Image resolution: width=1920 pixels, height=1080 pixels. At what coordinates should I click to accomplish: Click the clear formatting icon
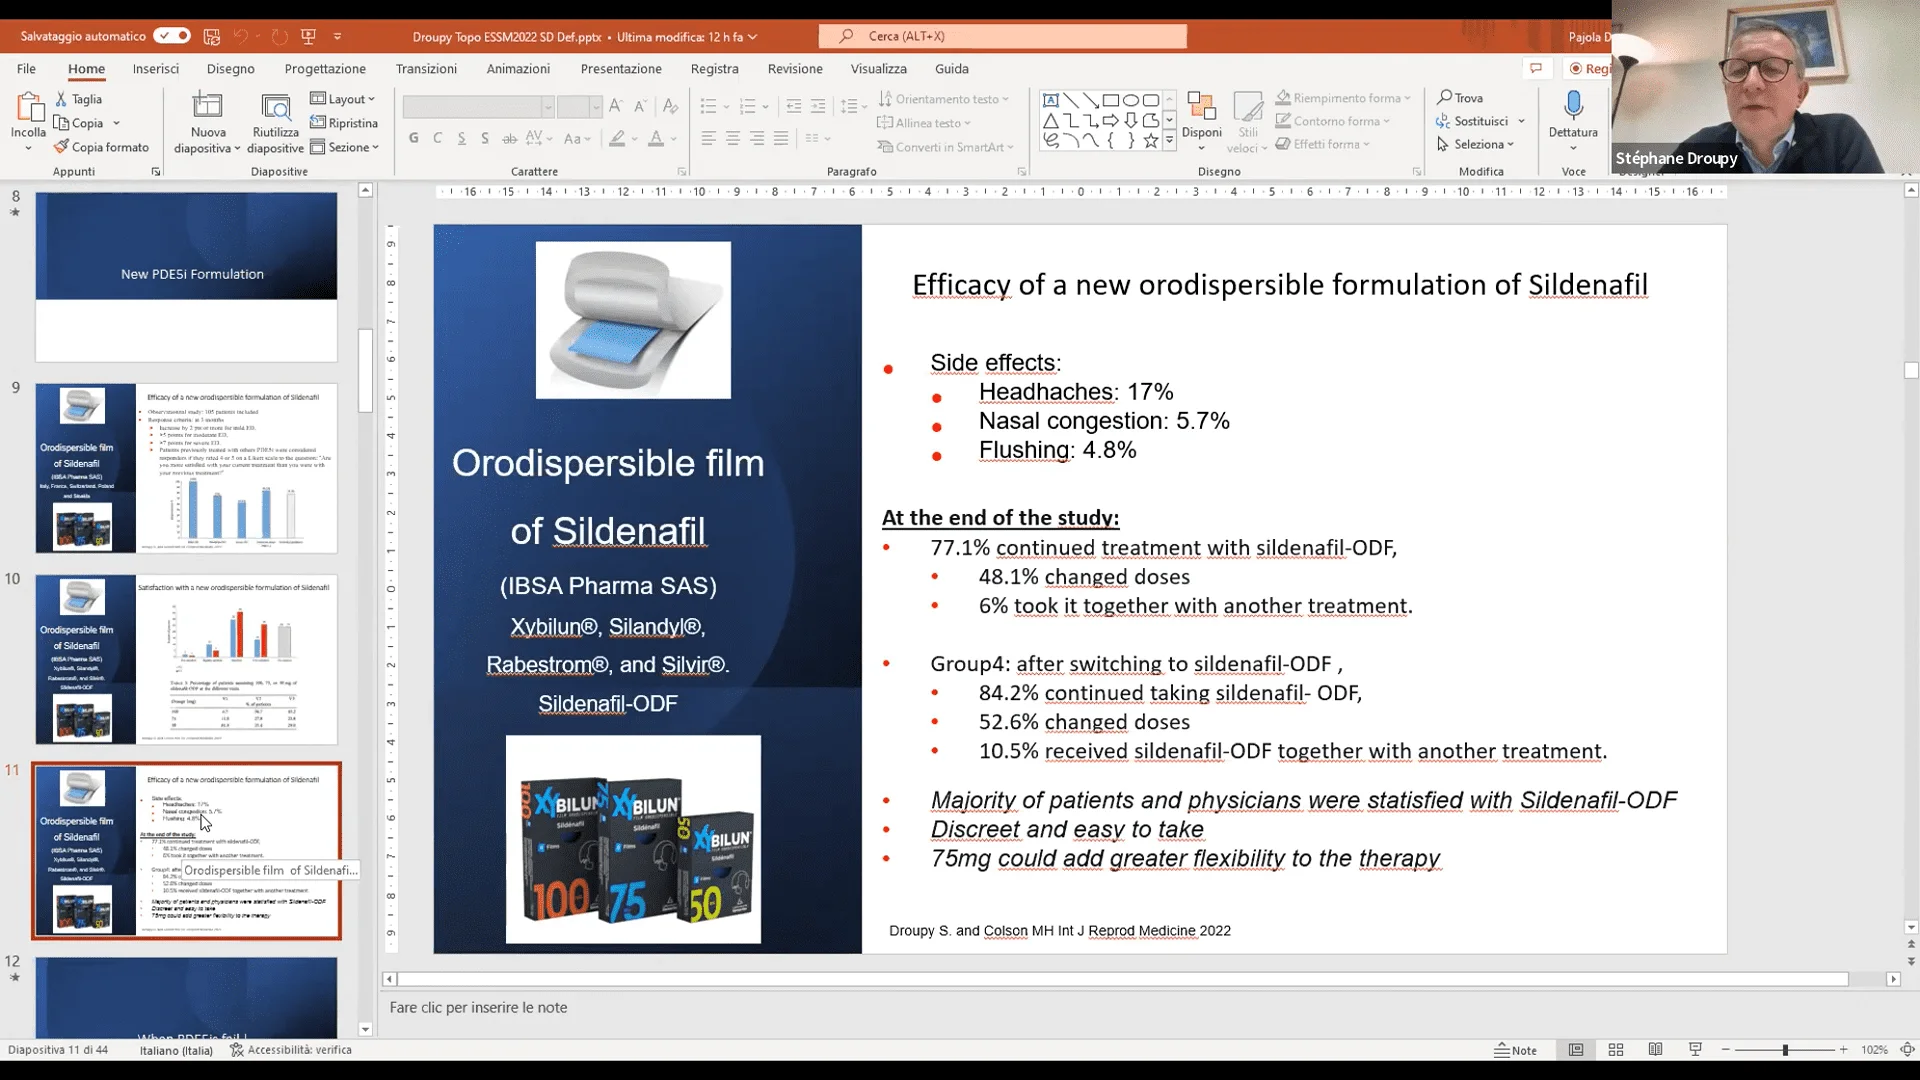click(670, 106)
